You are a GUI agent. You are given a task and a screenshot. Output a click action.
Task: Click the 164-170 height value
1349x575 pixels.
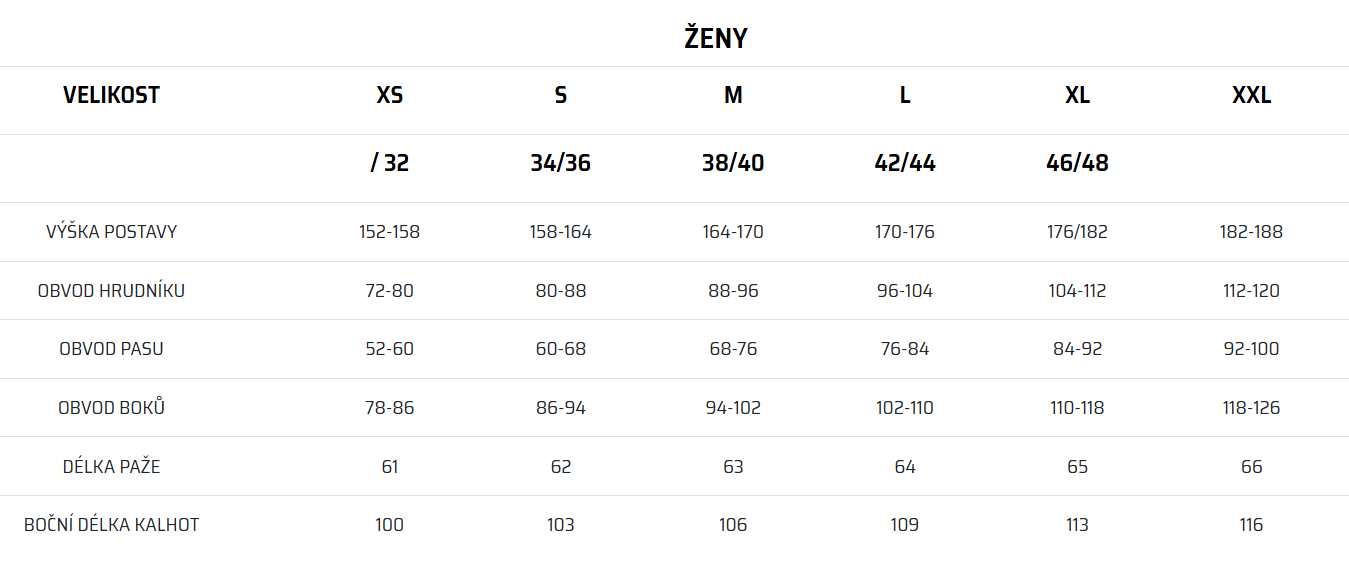[x=733, y=232]
